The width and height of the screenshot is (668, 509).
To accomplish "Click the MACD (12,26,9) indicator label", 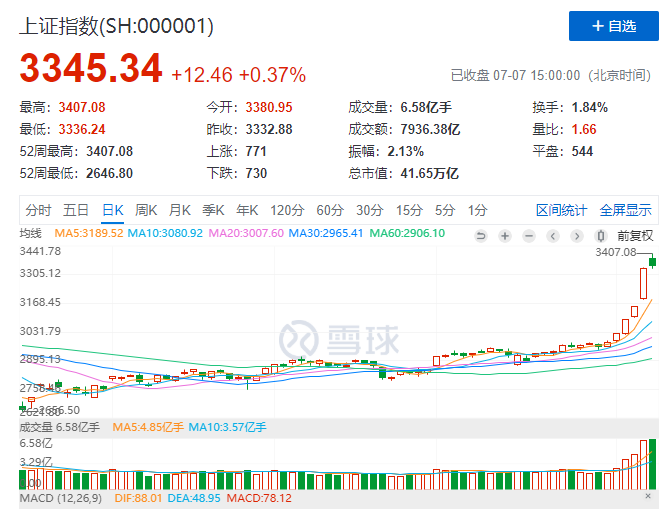I will [61, 498].
